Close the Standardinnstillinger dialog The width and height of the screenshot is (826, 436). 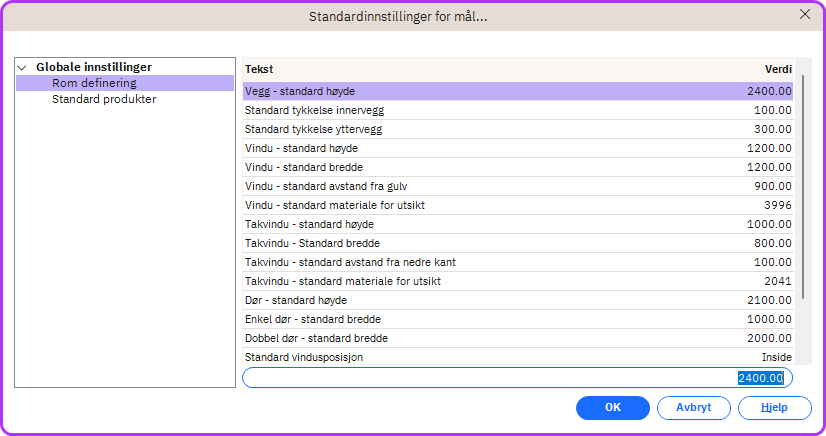pos(804,15)
